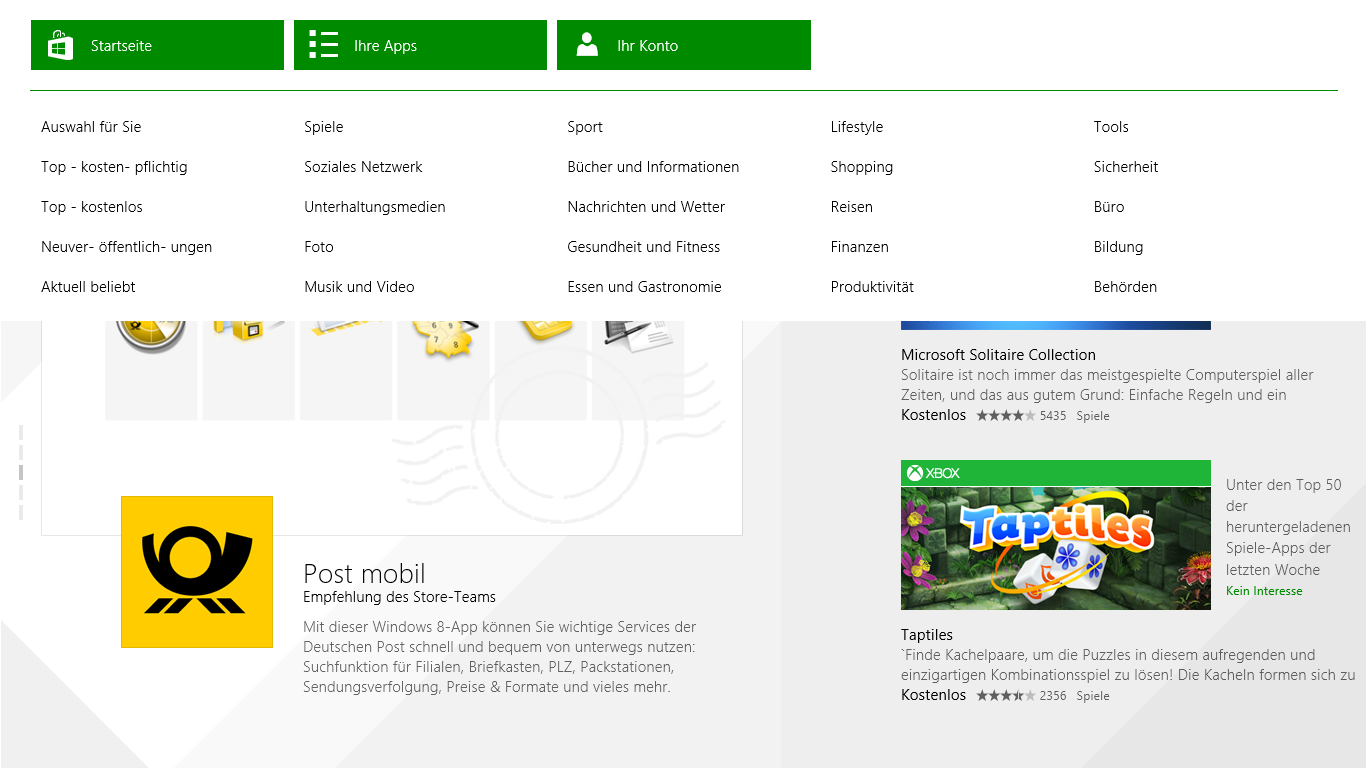Viewport: 1366px width, 768px height.
Task: Click Kostenlos price label under Solitaire
Action: (x=934, y=415)
